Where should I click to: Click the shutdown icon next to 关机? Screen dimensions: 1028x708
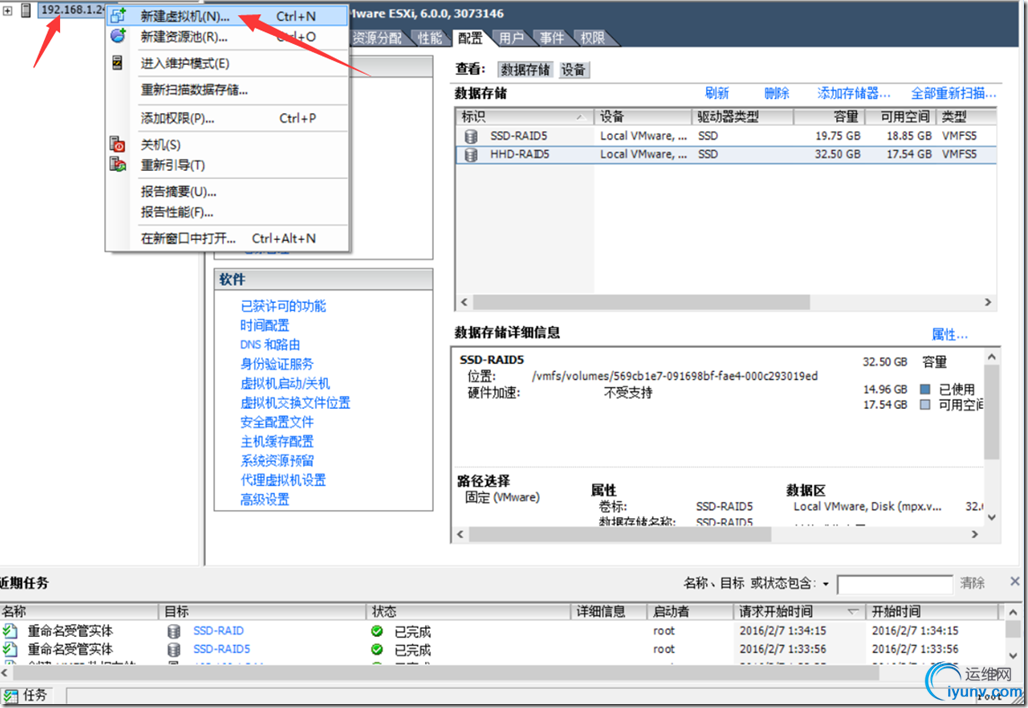pyautogui.click(x=118, y=144)
